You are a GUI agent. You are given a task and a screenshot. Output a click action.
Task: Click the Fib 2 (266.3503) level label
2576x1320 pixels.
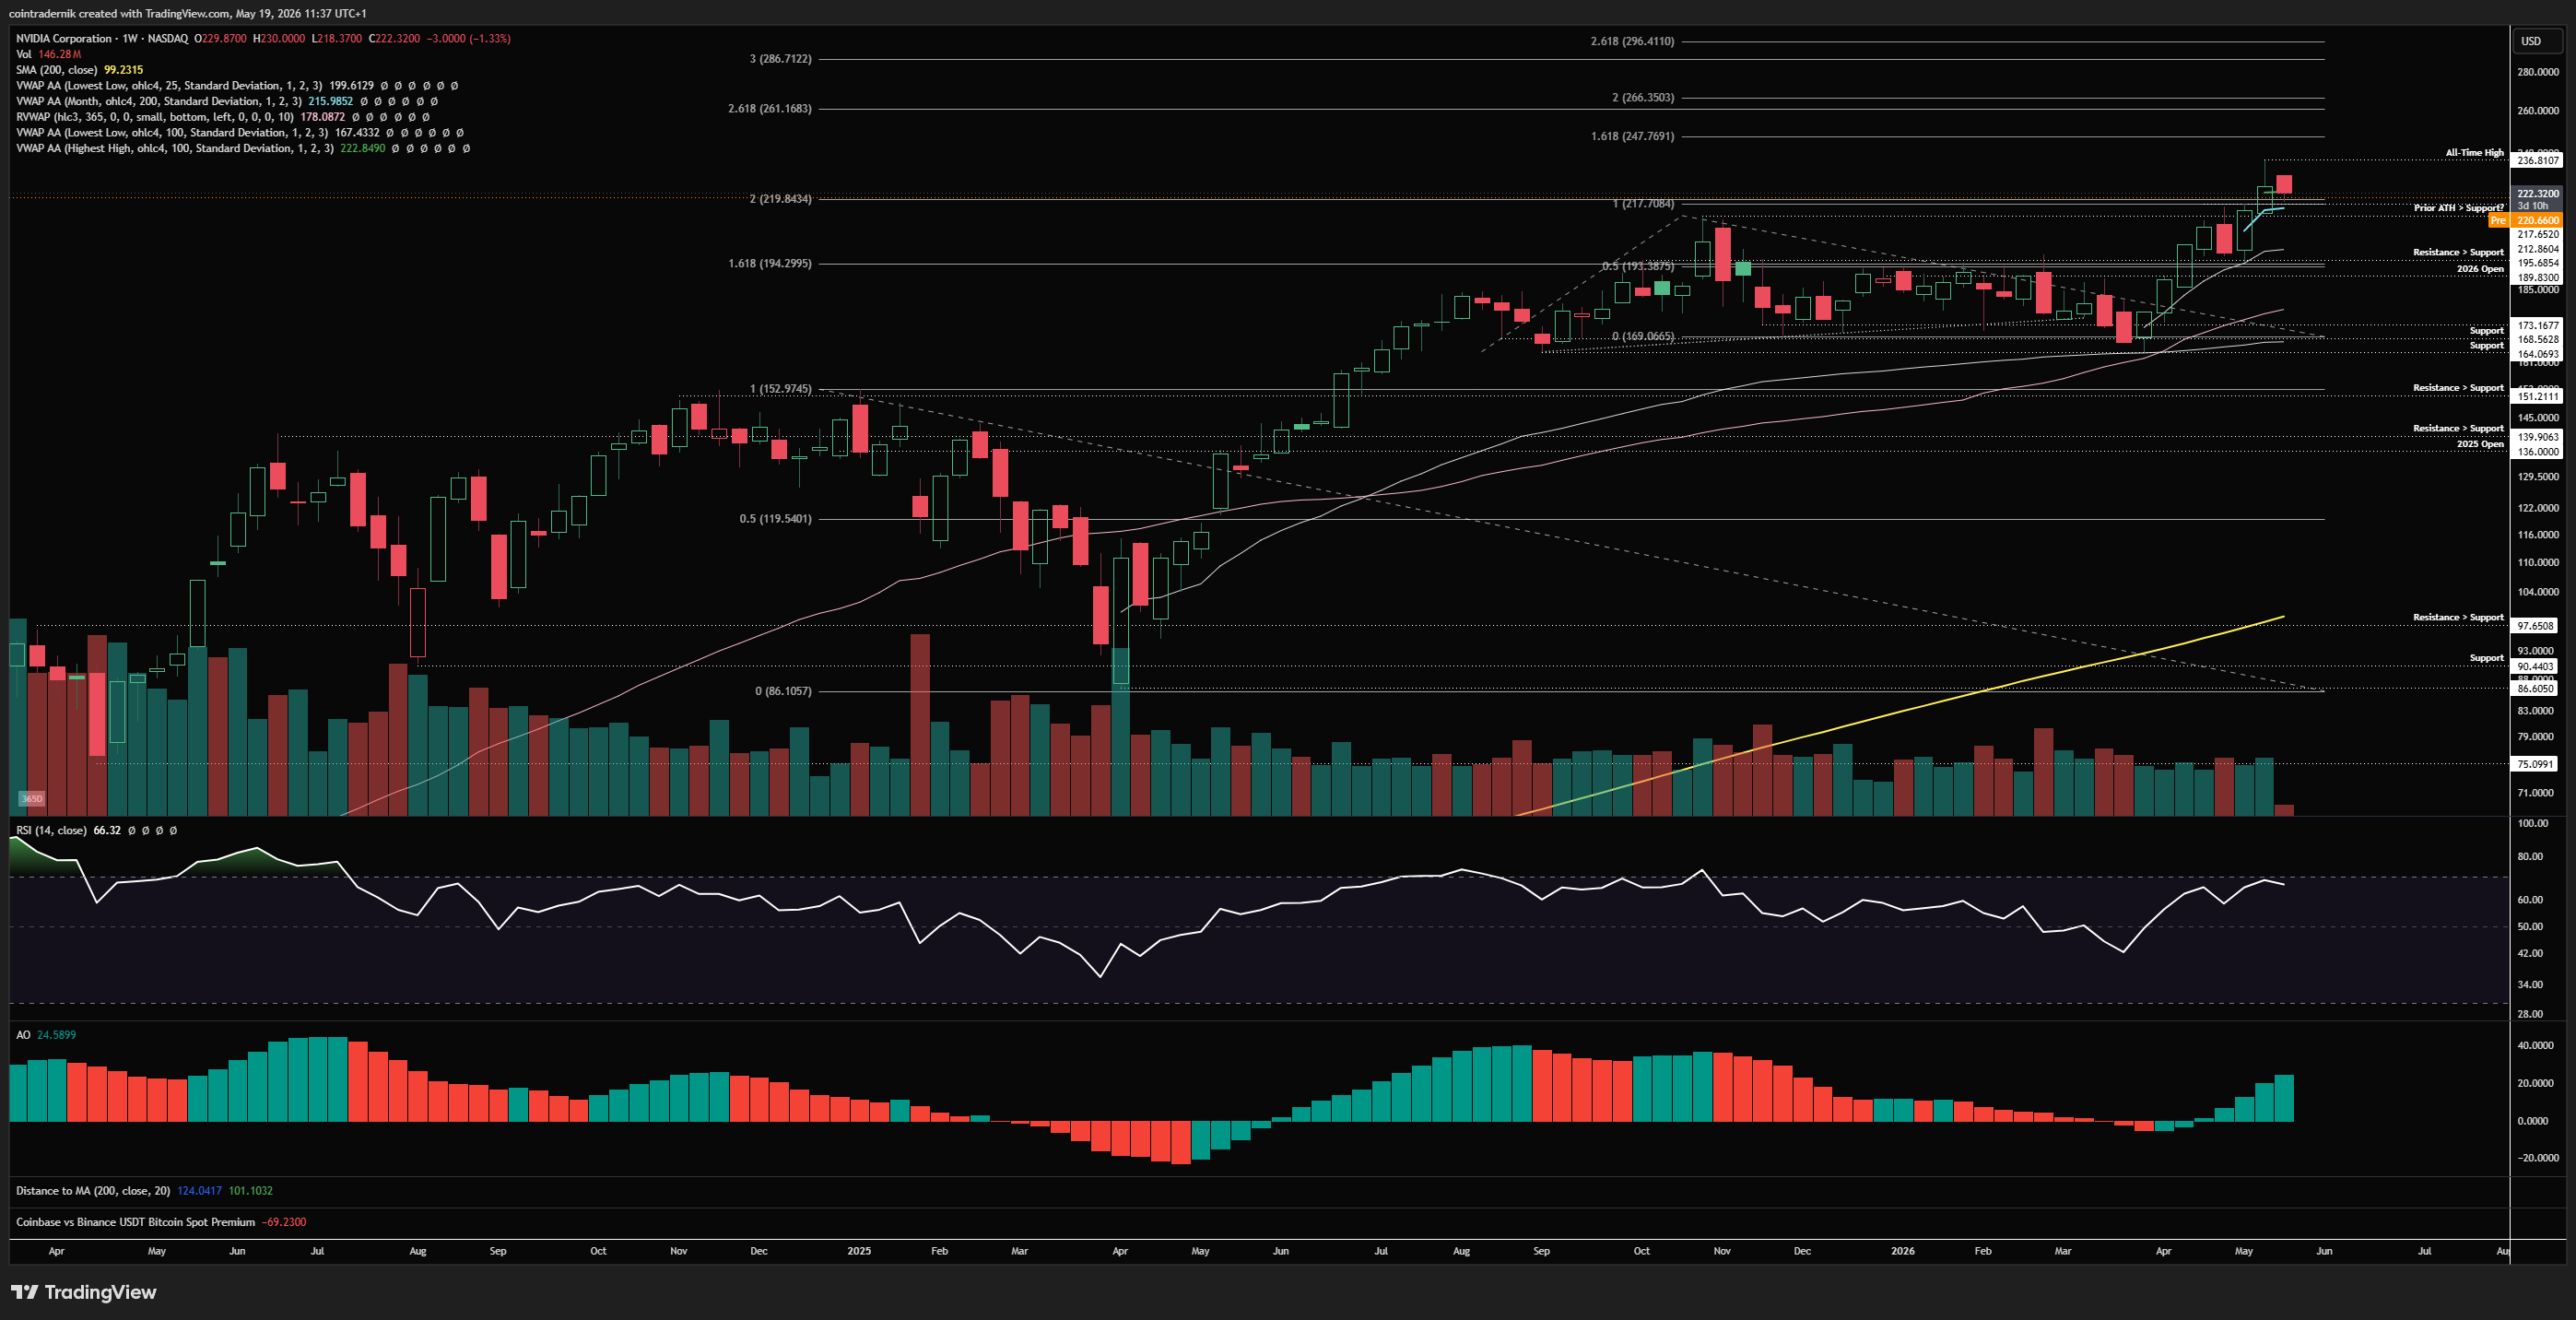tap(1643, 97)
